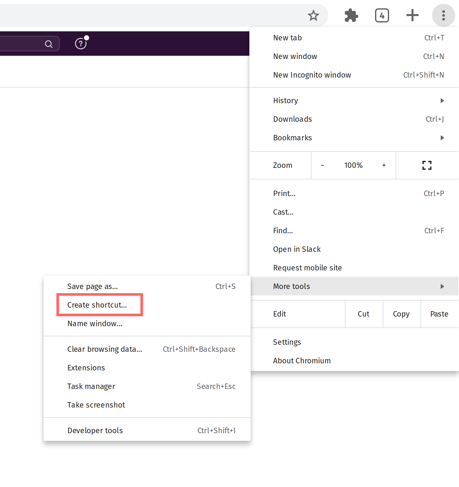Click the Copy button in Edit row
Screen dimensions: 459x487
pyautogui.click(x=401, y=314)
